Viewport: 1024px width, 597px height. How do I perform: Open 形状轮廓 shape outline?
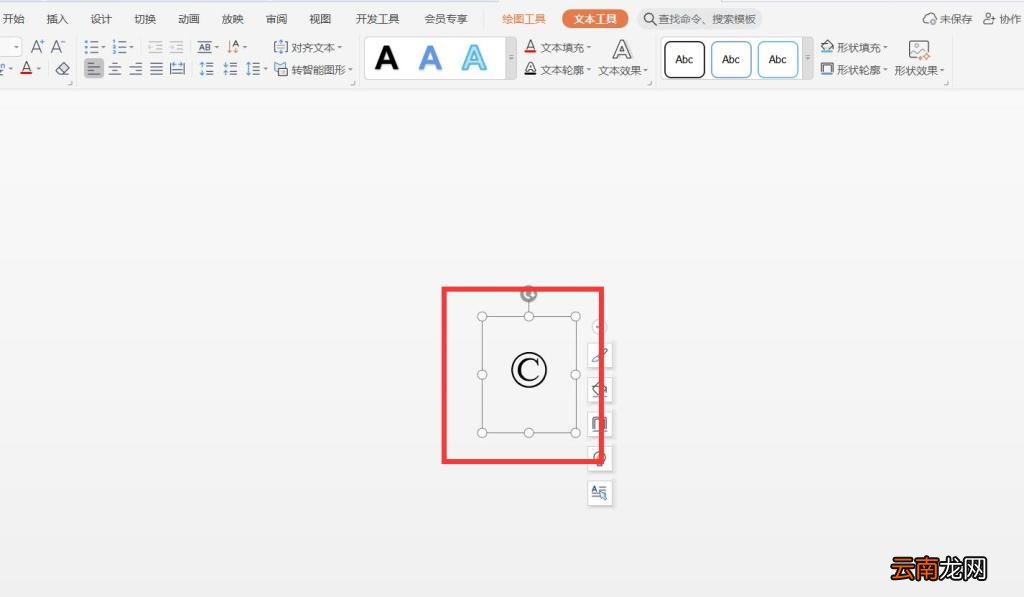pyautogui.click(x=854, y=69)
